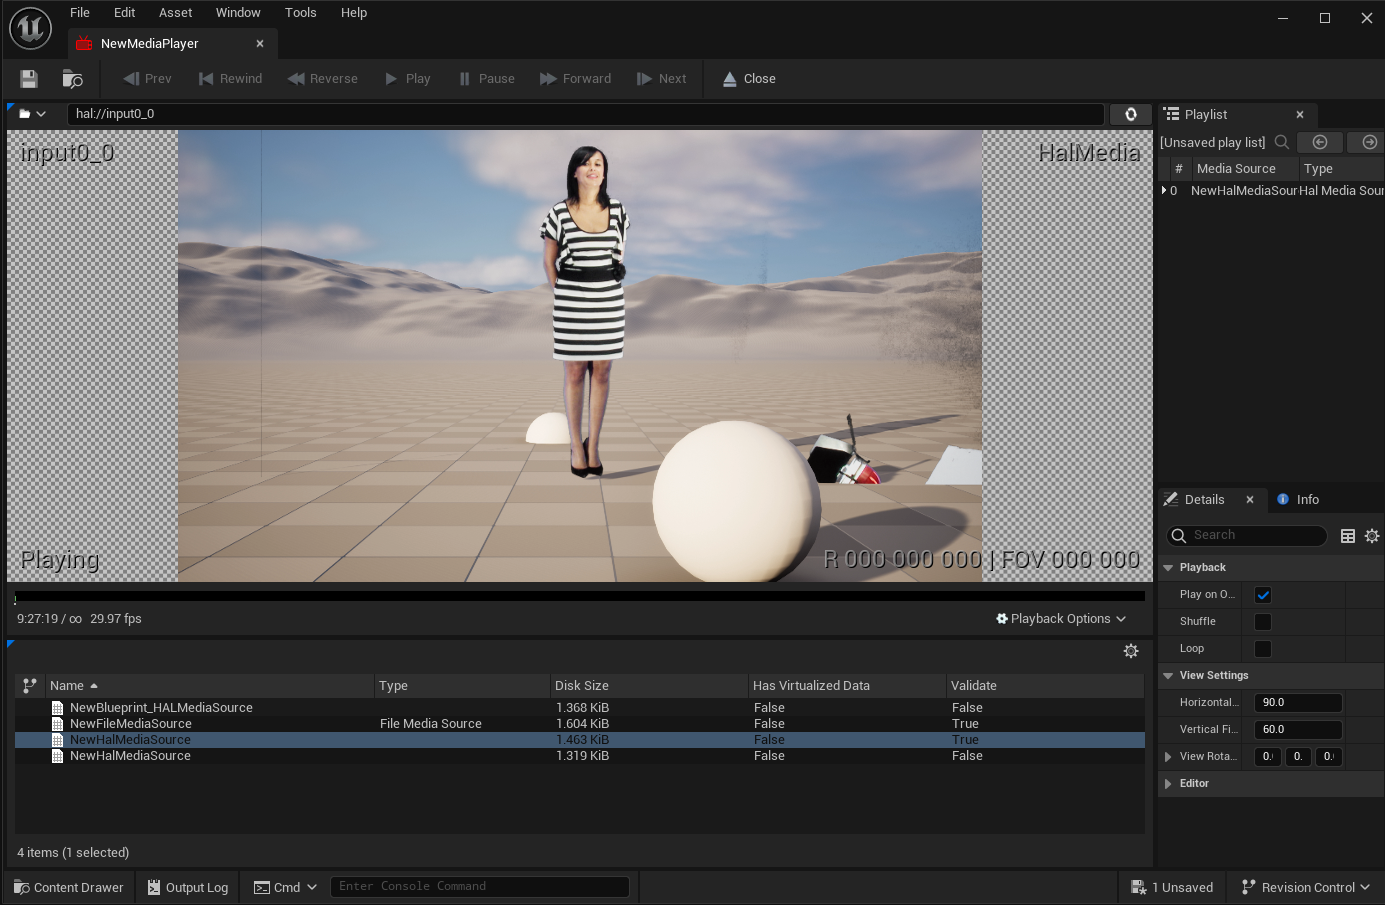Click the 1 Unsaved status indicator
Viewport: 1385px width, 905px height.
coord(1172,888)
